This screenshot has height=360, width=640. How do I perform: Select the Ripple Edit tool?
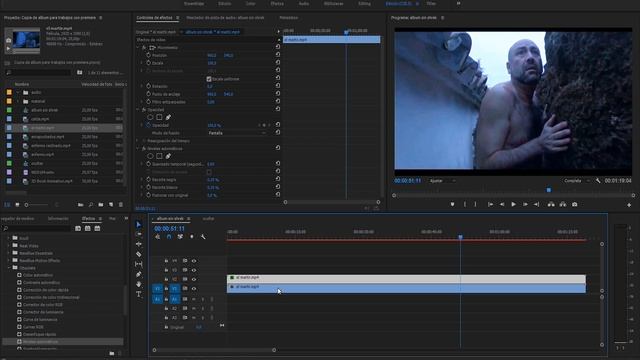click(x=138, y=244)
